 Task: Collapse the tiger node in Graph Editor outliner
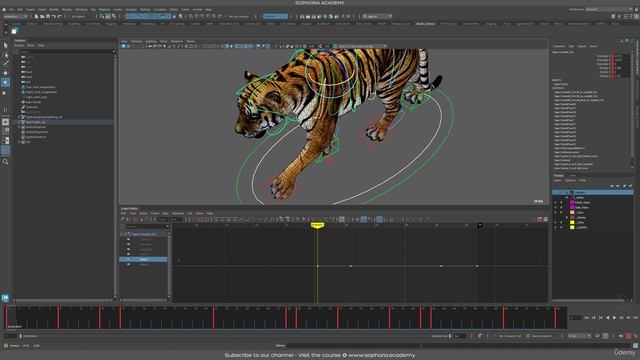122,234
